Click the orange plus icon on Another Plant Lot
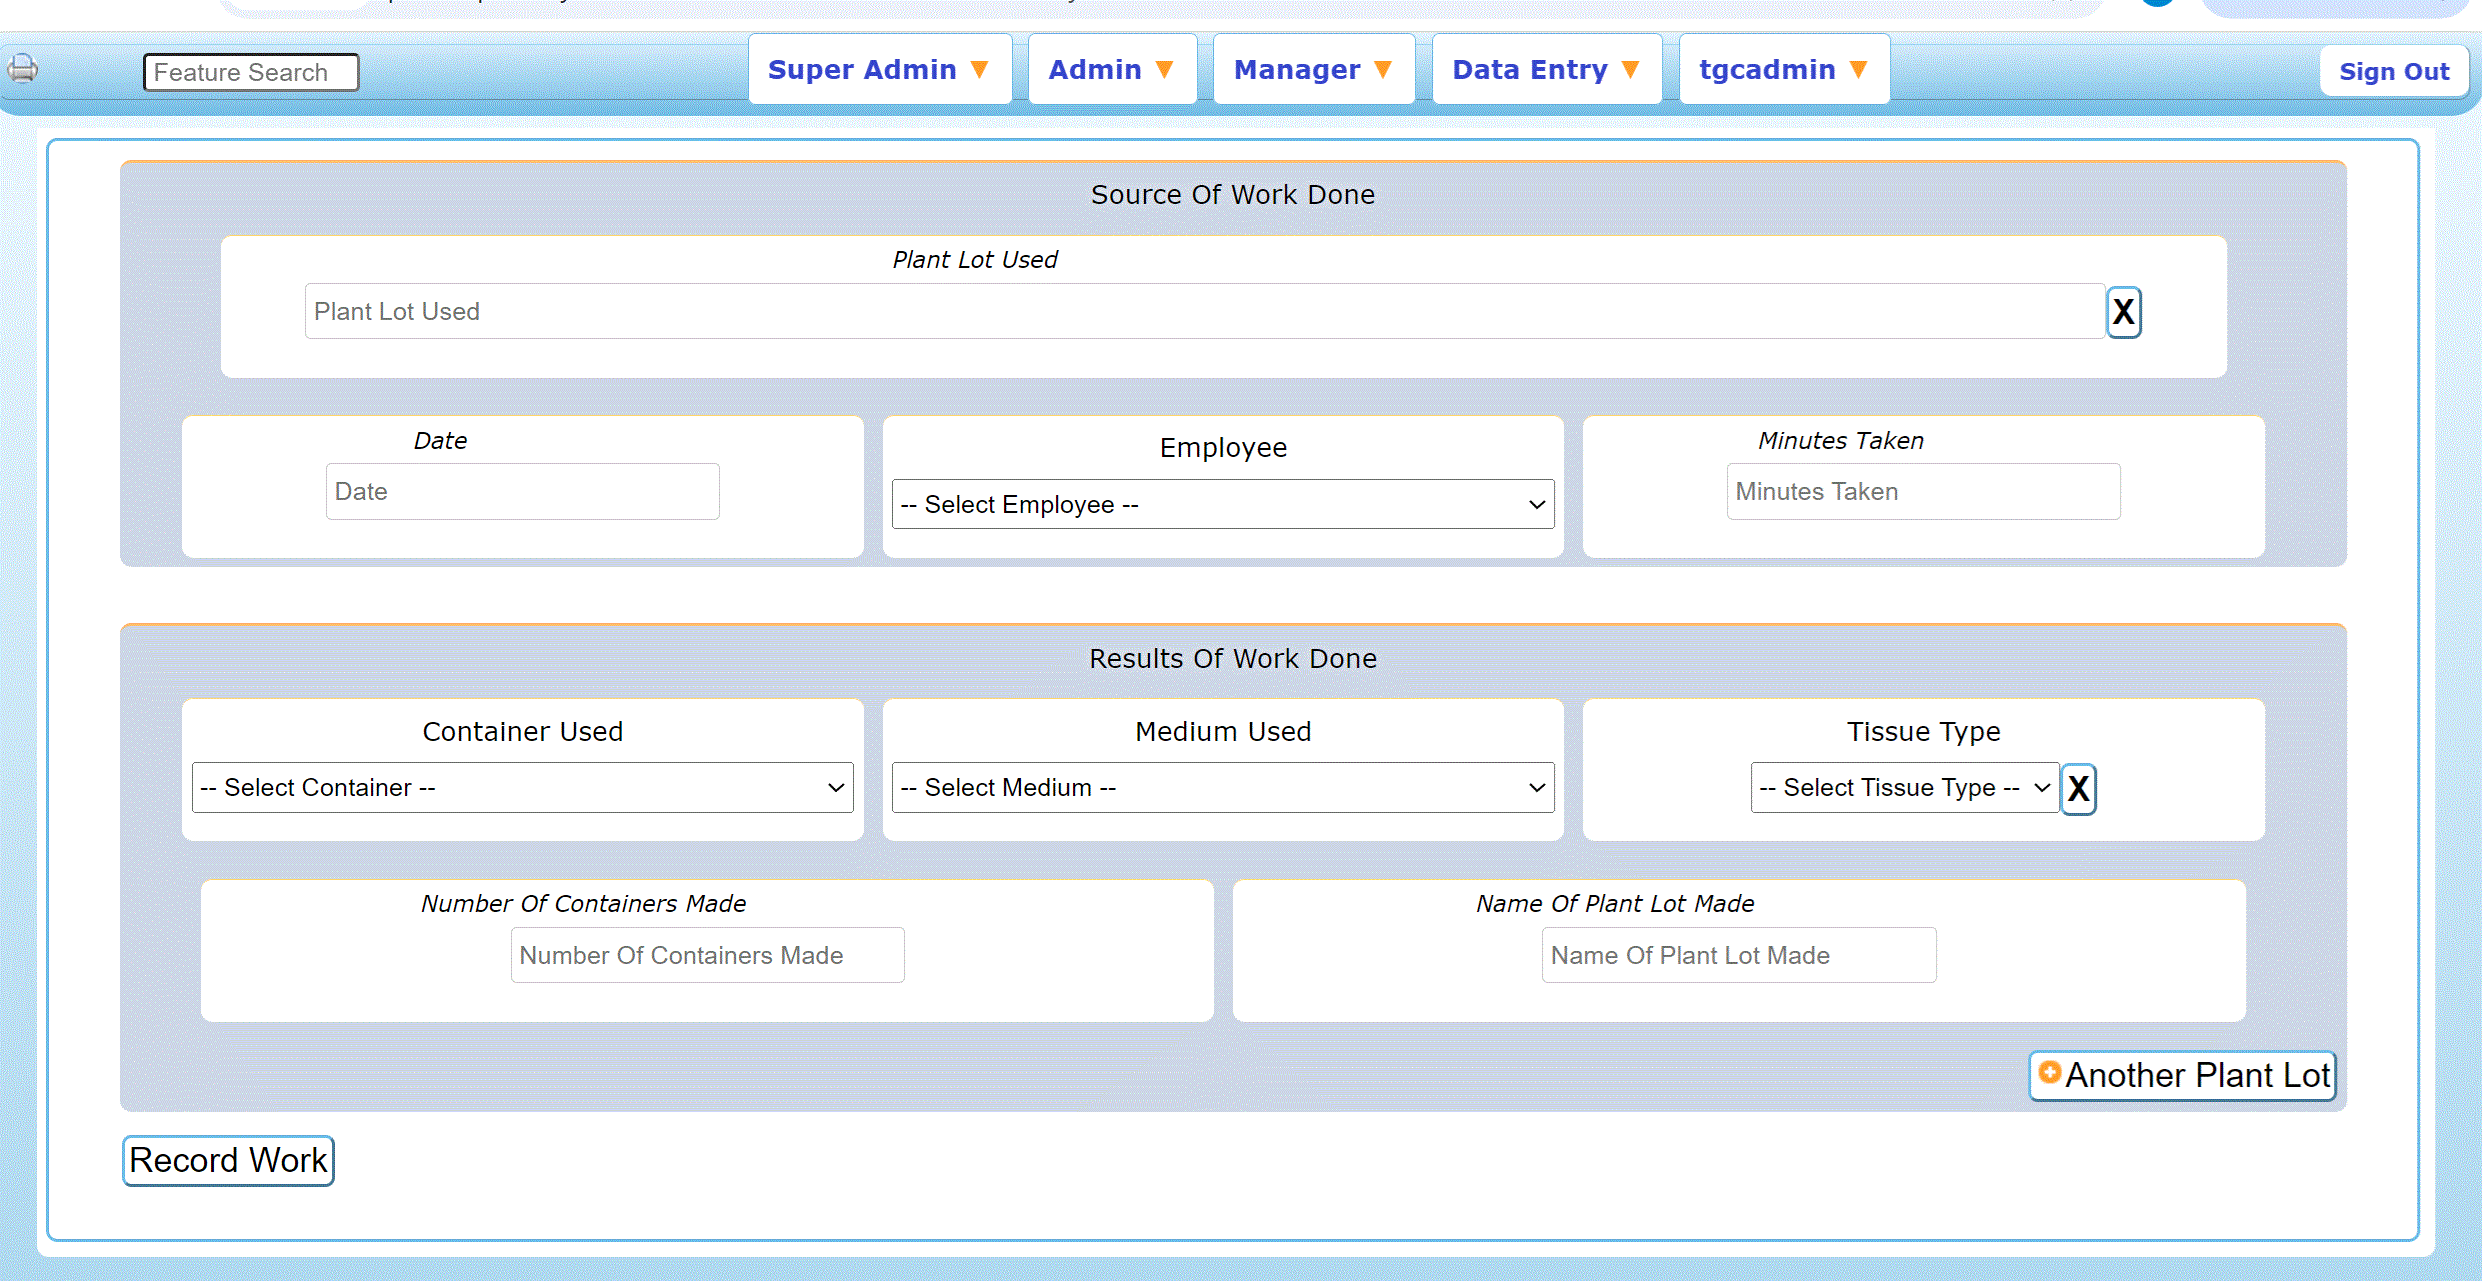 tap(2050, 1072)
